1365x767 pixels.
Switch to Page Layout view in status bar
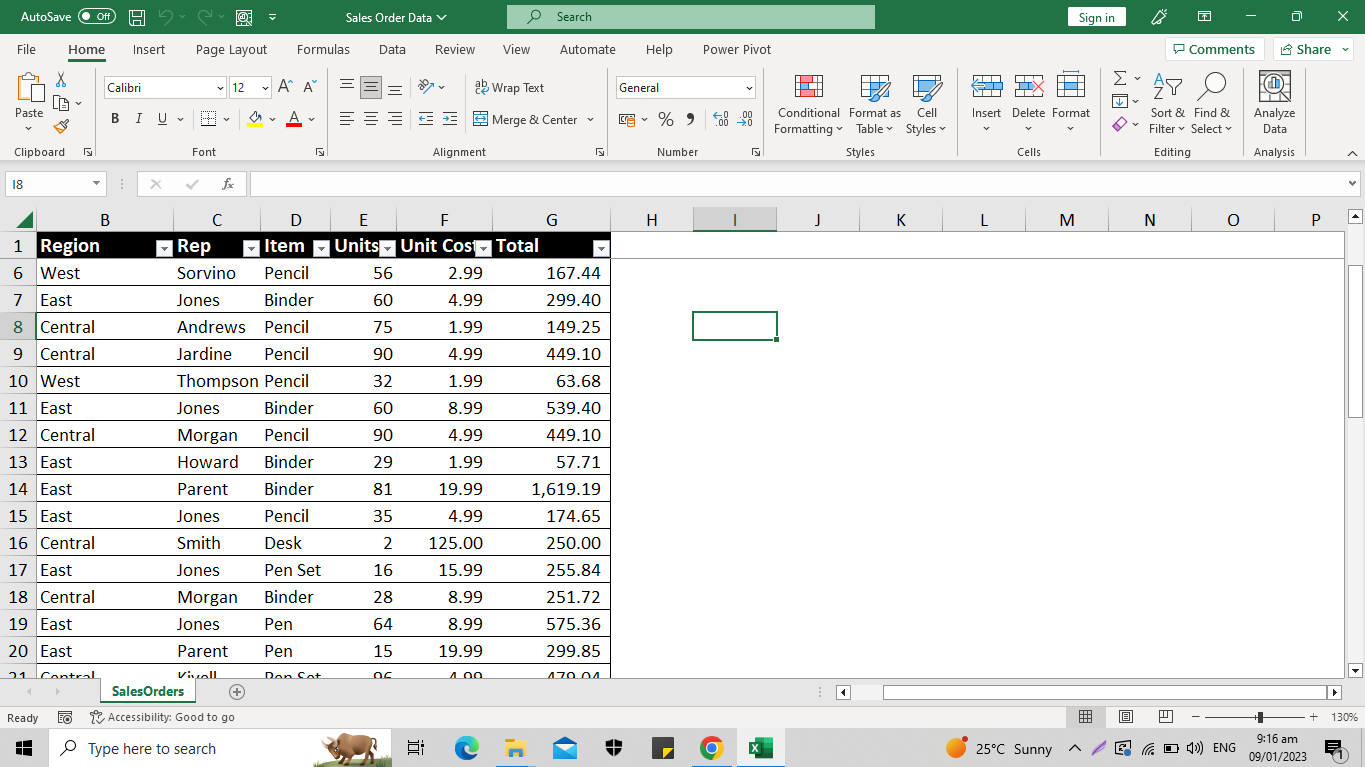point(1125,717)
